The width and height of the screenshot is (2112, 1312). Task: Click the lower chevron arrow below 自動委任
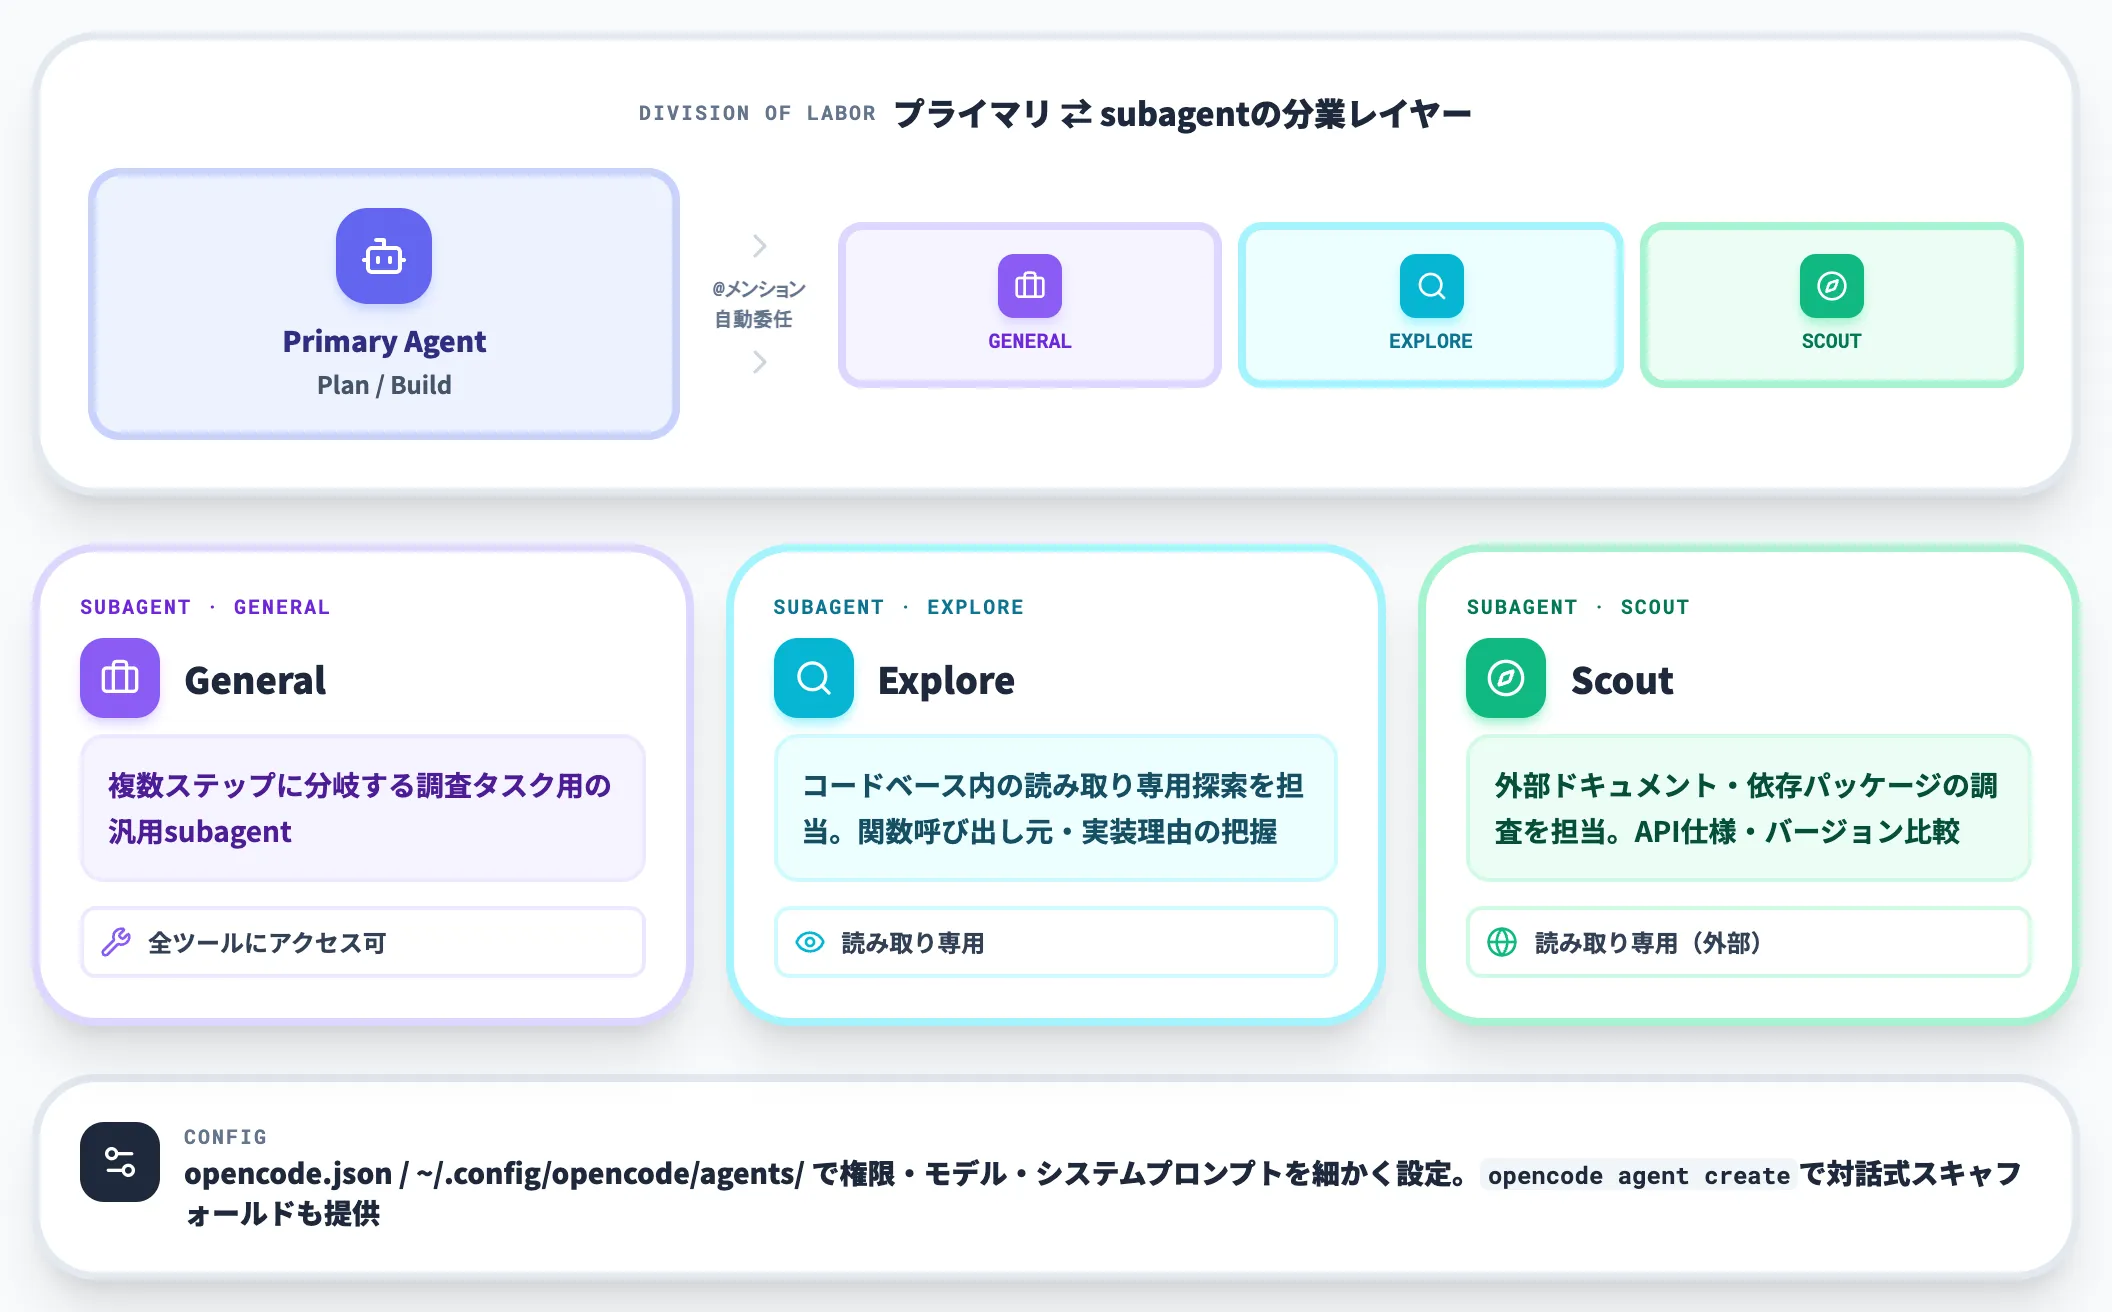pyautogui.click(x=760, y=362)
